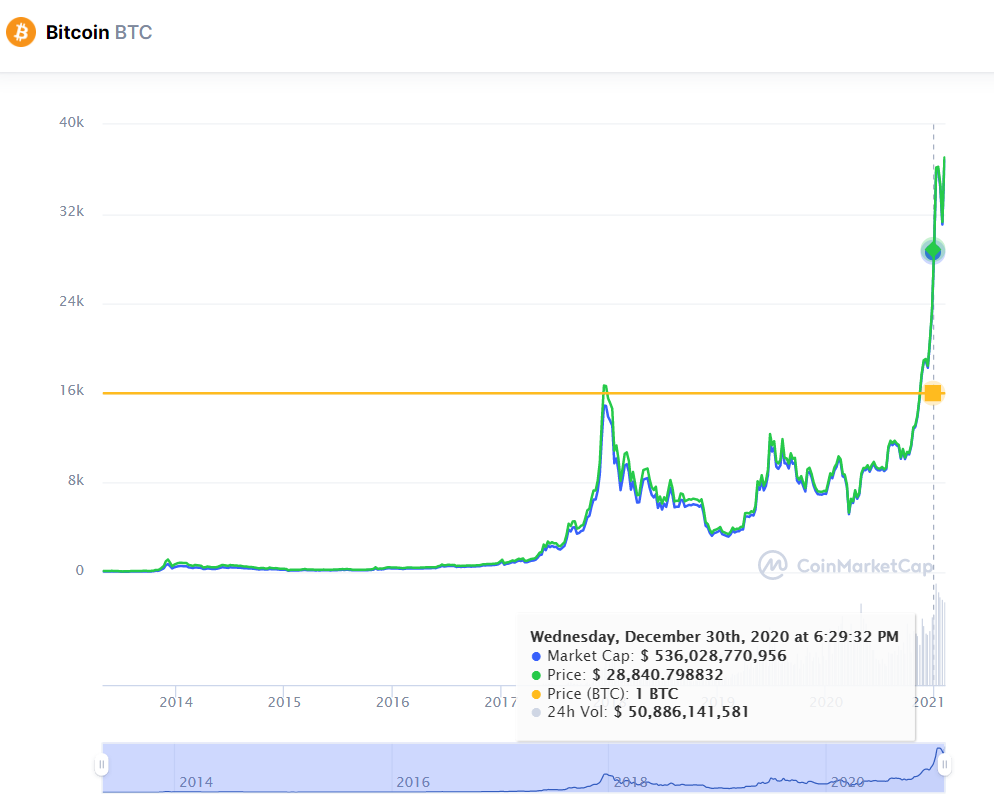
Task: Click 2016 label in the navigator strip
Action: [x=413, y=782]
